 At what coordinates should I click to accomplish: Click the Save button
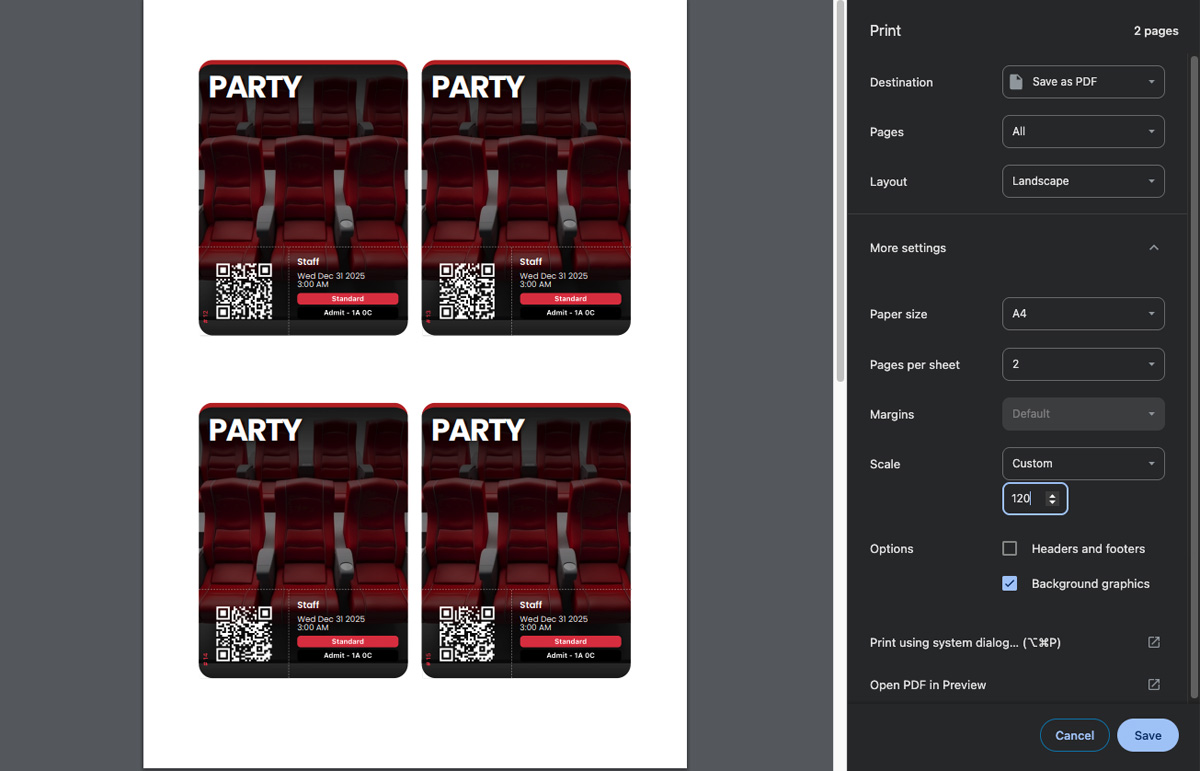(1147, 735)
